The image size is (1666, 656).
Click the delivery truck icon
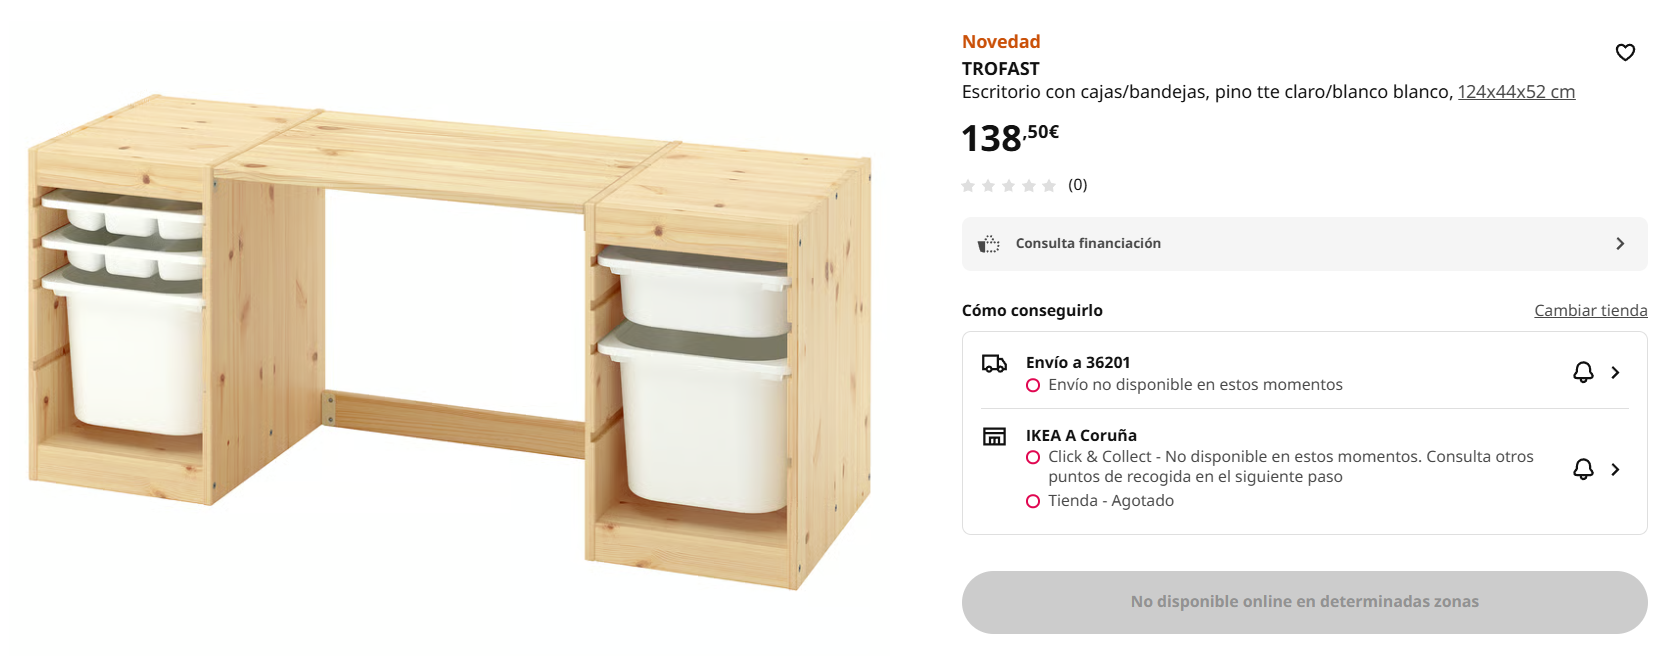pyautogui.click(x=994, y=364)
